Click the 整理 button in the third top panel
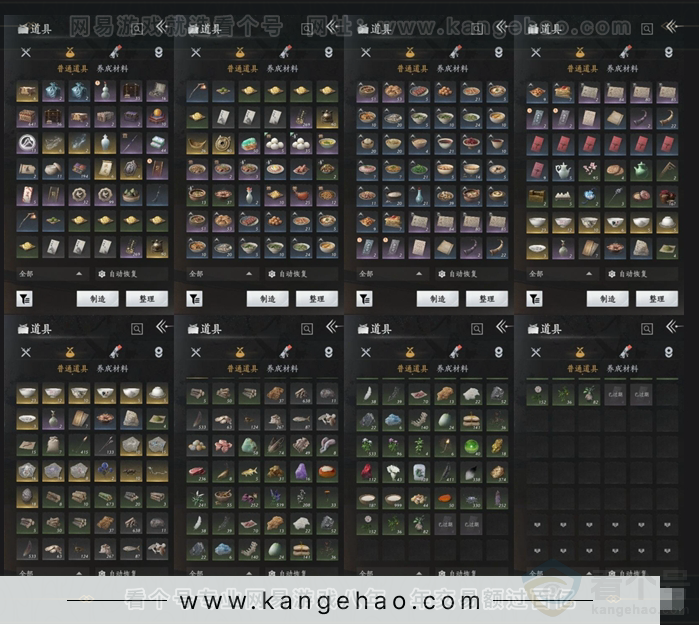The height and width of the screenshot is (625, 699). (487, 299)
